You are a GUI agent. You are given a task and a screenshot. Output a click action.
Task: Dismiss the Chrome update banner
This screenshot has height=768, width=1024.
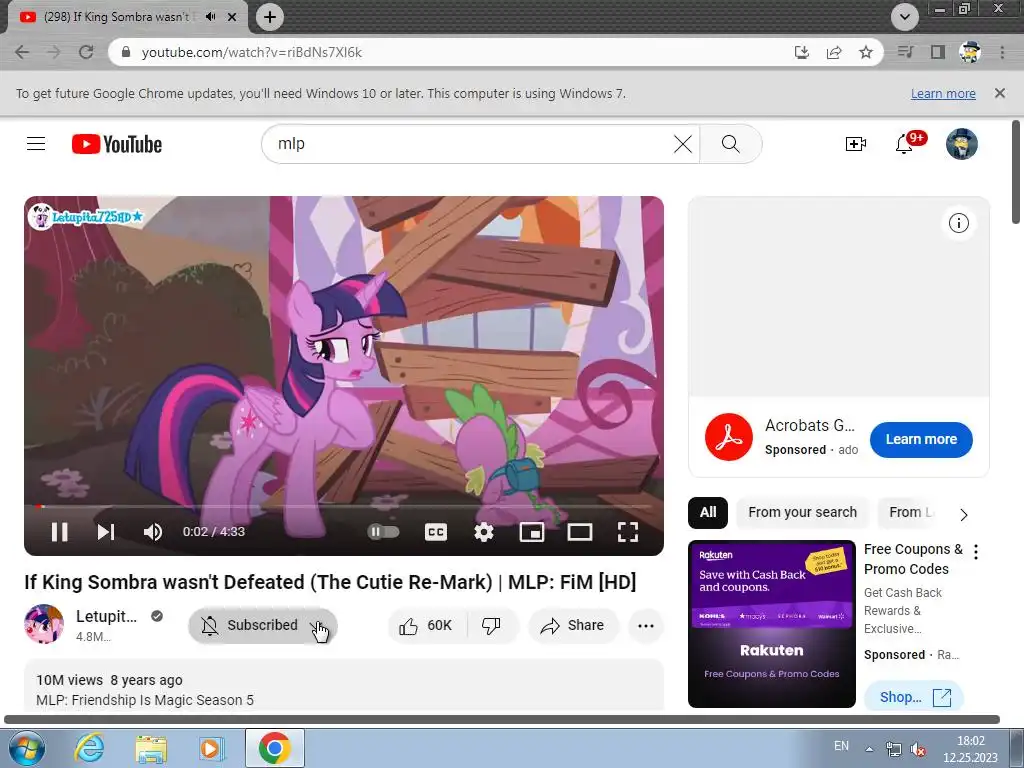tap(1000, 93)
